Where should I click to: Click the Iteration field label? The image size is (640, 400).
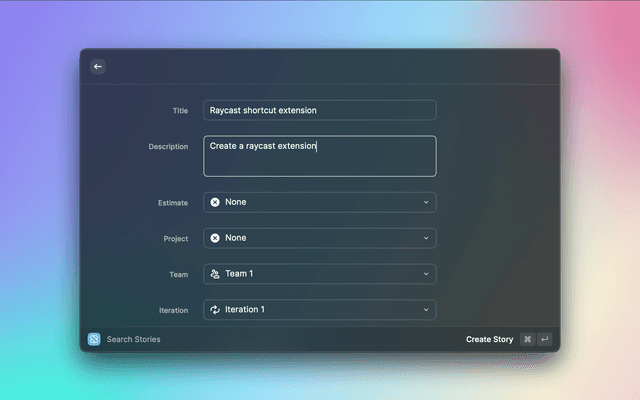(x=173, y=311)
